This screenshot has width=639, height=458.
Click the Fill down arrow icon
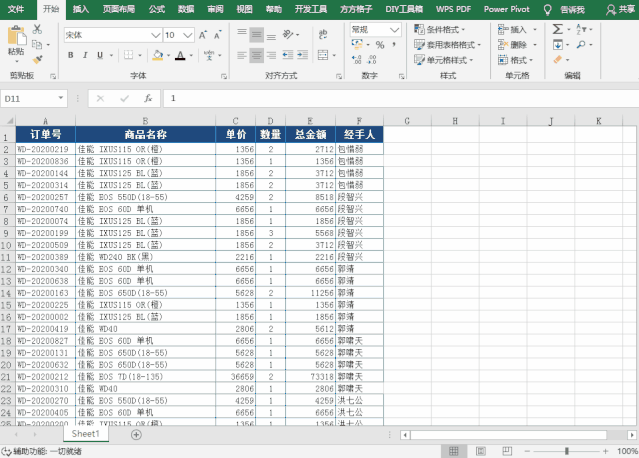(557, 44)
